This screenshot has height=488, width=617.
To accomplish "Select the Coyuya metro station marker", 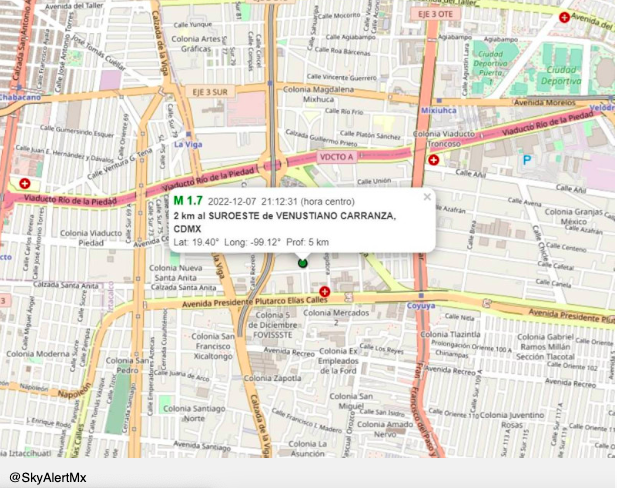I will (423, 293).
